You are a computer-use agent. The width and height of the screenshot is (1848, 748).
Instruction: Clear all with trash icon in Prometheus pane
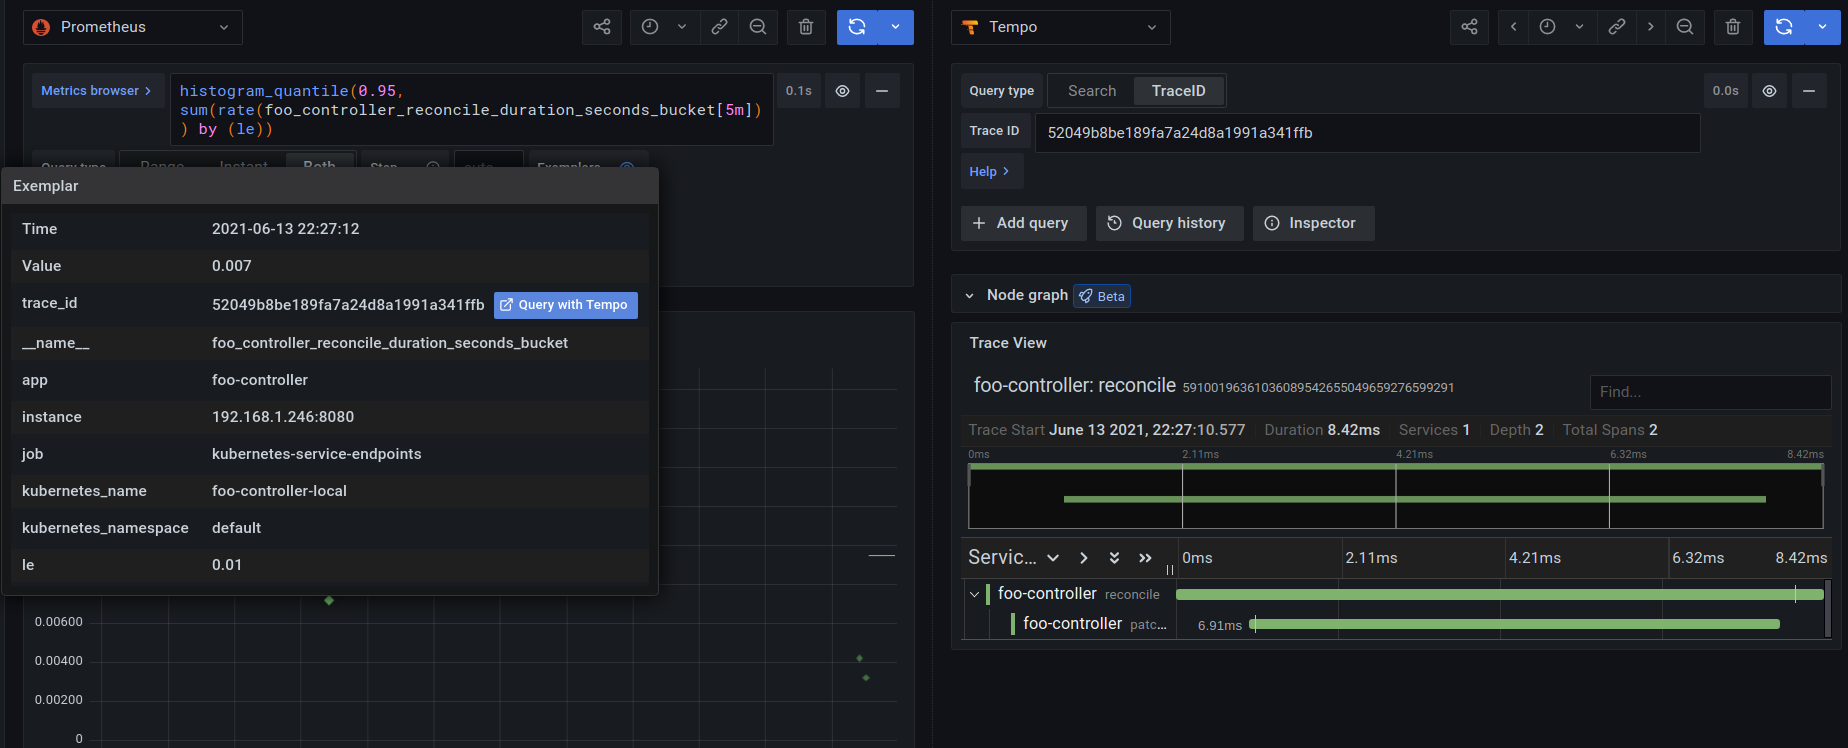tap(806, 27)
